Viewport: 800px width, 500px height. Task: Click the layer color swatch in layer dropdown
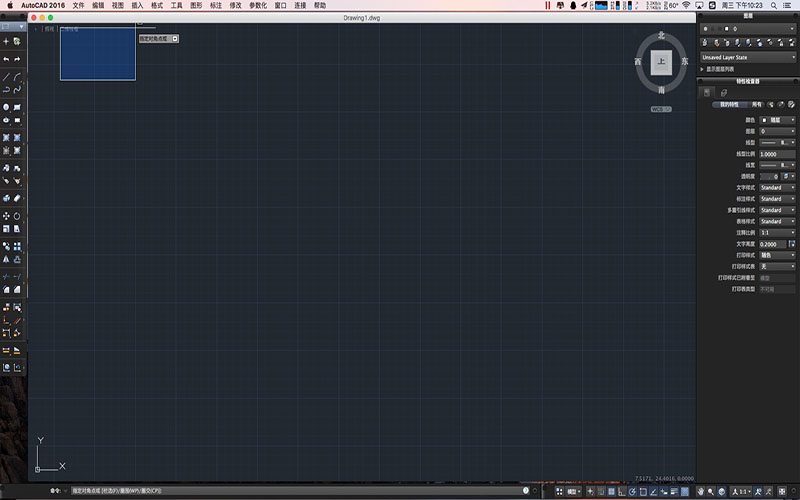pyautogui.click(x=727, y=29)
